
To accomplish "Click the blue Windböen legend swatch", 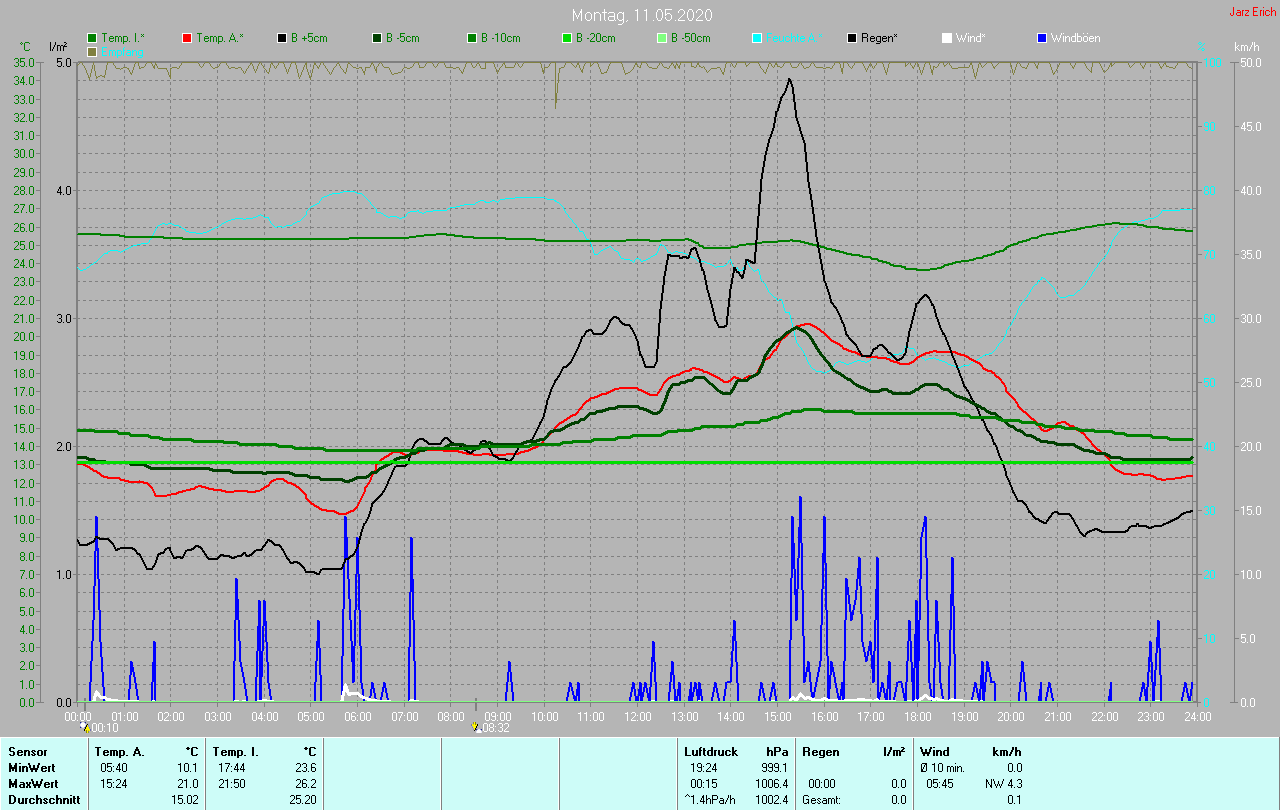I will [x=1042, y=38].
